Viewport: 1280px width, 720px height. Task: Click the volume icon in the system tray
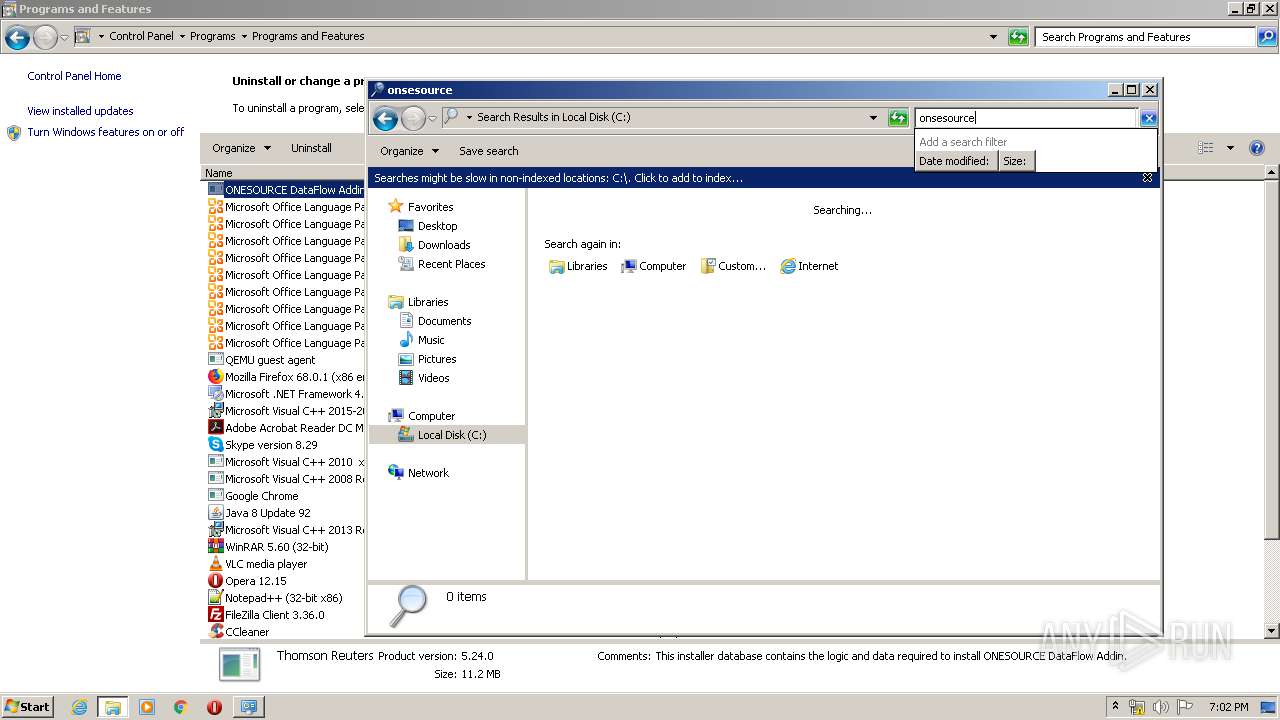pos(1160,707)
